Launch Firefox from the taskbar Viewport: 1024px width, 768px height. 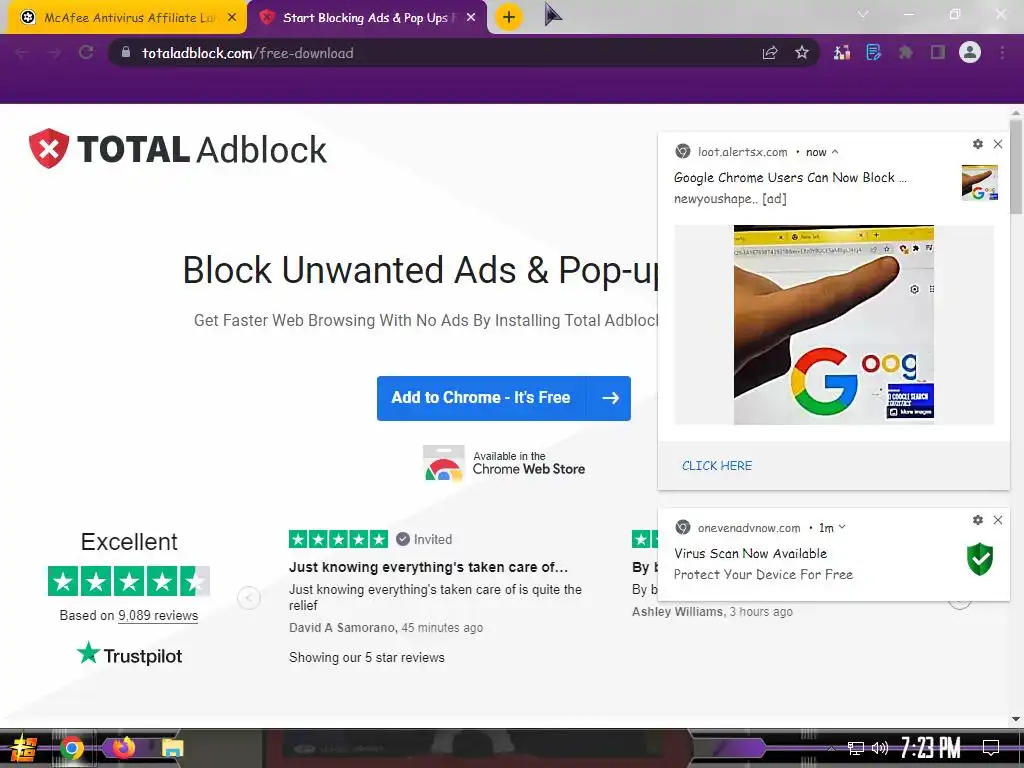[123, 748]
